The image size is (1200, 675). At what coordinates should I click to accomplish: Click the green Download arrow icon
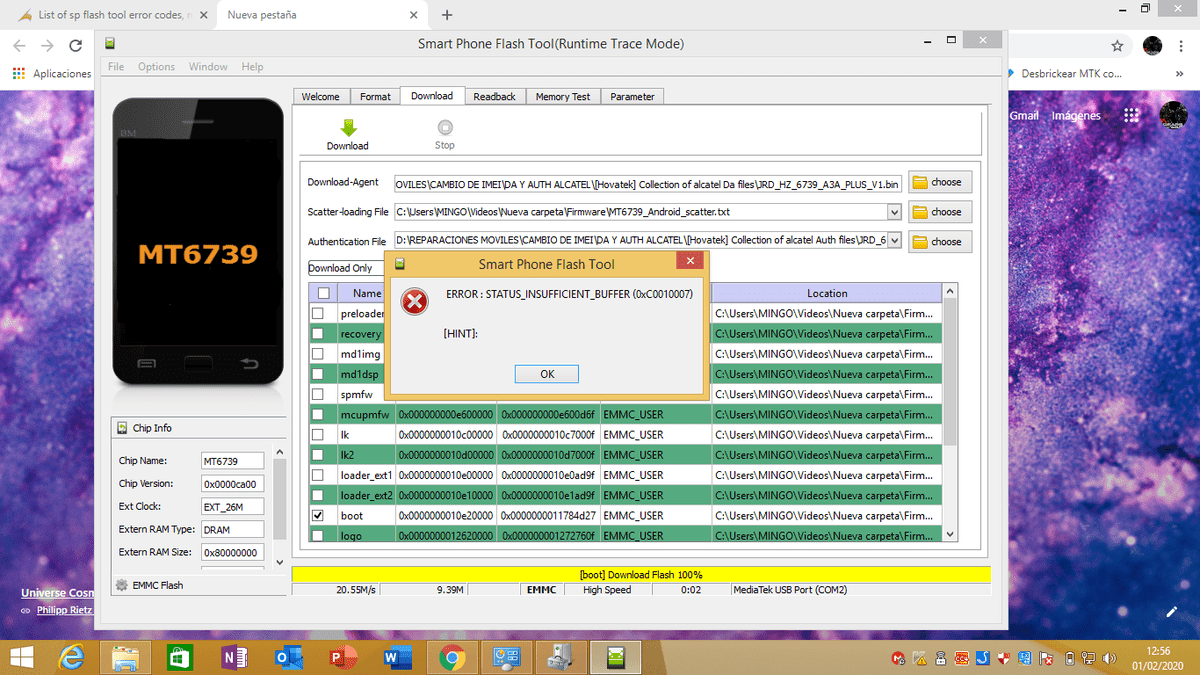pyautogui.click(x=348, y=127)
